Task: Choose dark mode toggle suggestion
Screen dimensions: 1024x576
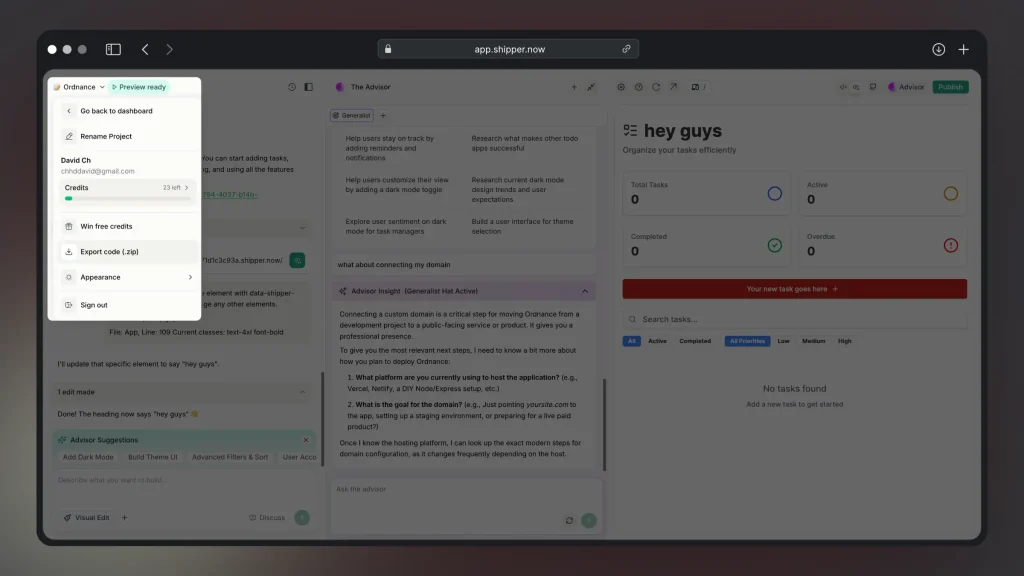Action: 397,185
